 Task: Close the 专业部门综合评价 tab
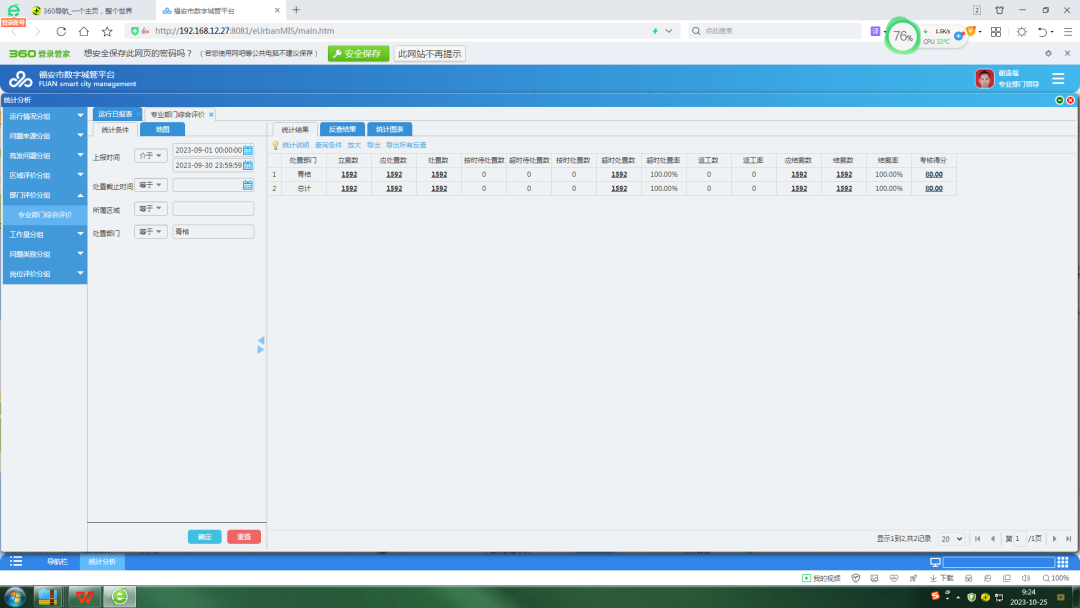[211, 115]
